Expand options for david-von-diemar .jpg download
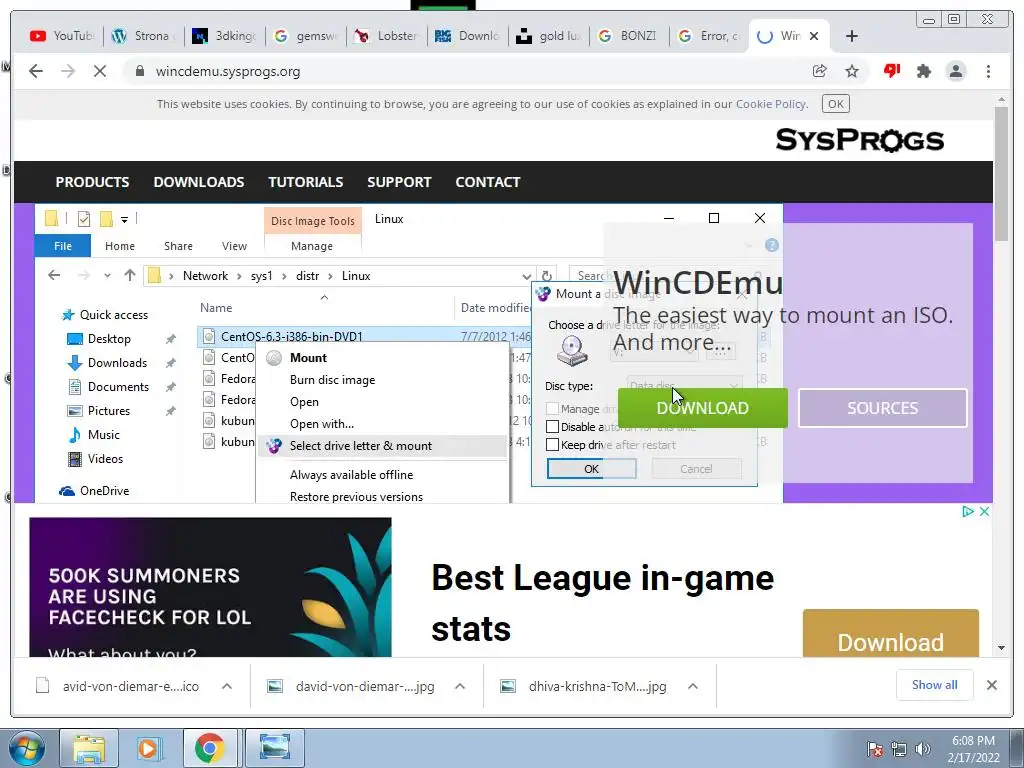The width and height of the screenshot is (1024, 768). click(460, 686)
